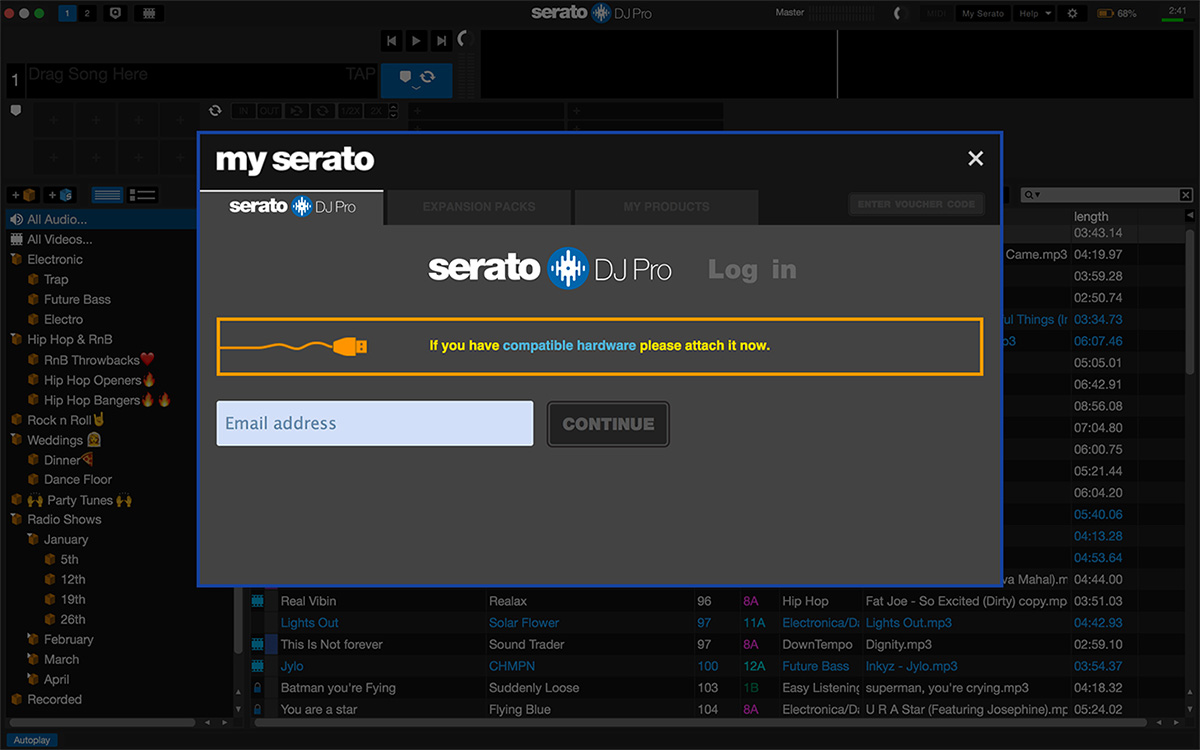Open setup via the gear icon
1200x750 pixels.
click(x=1073, y=13)
